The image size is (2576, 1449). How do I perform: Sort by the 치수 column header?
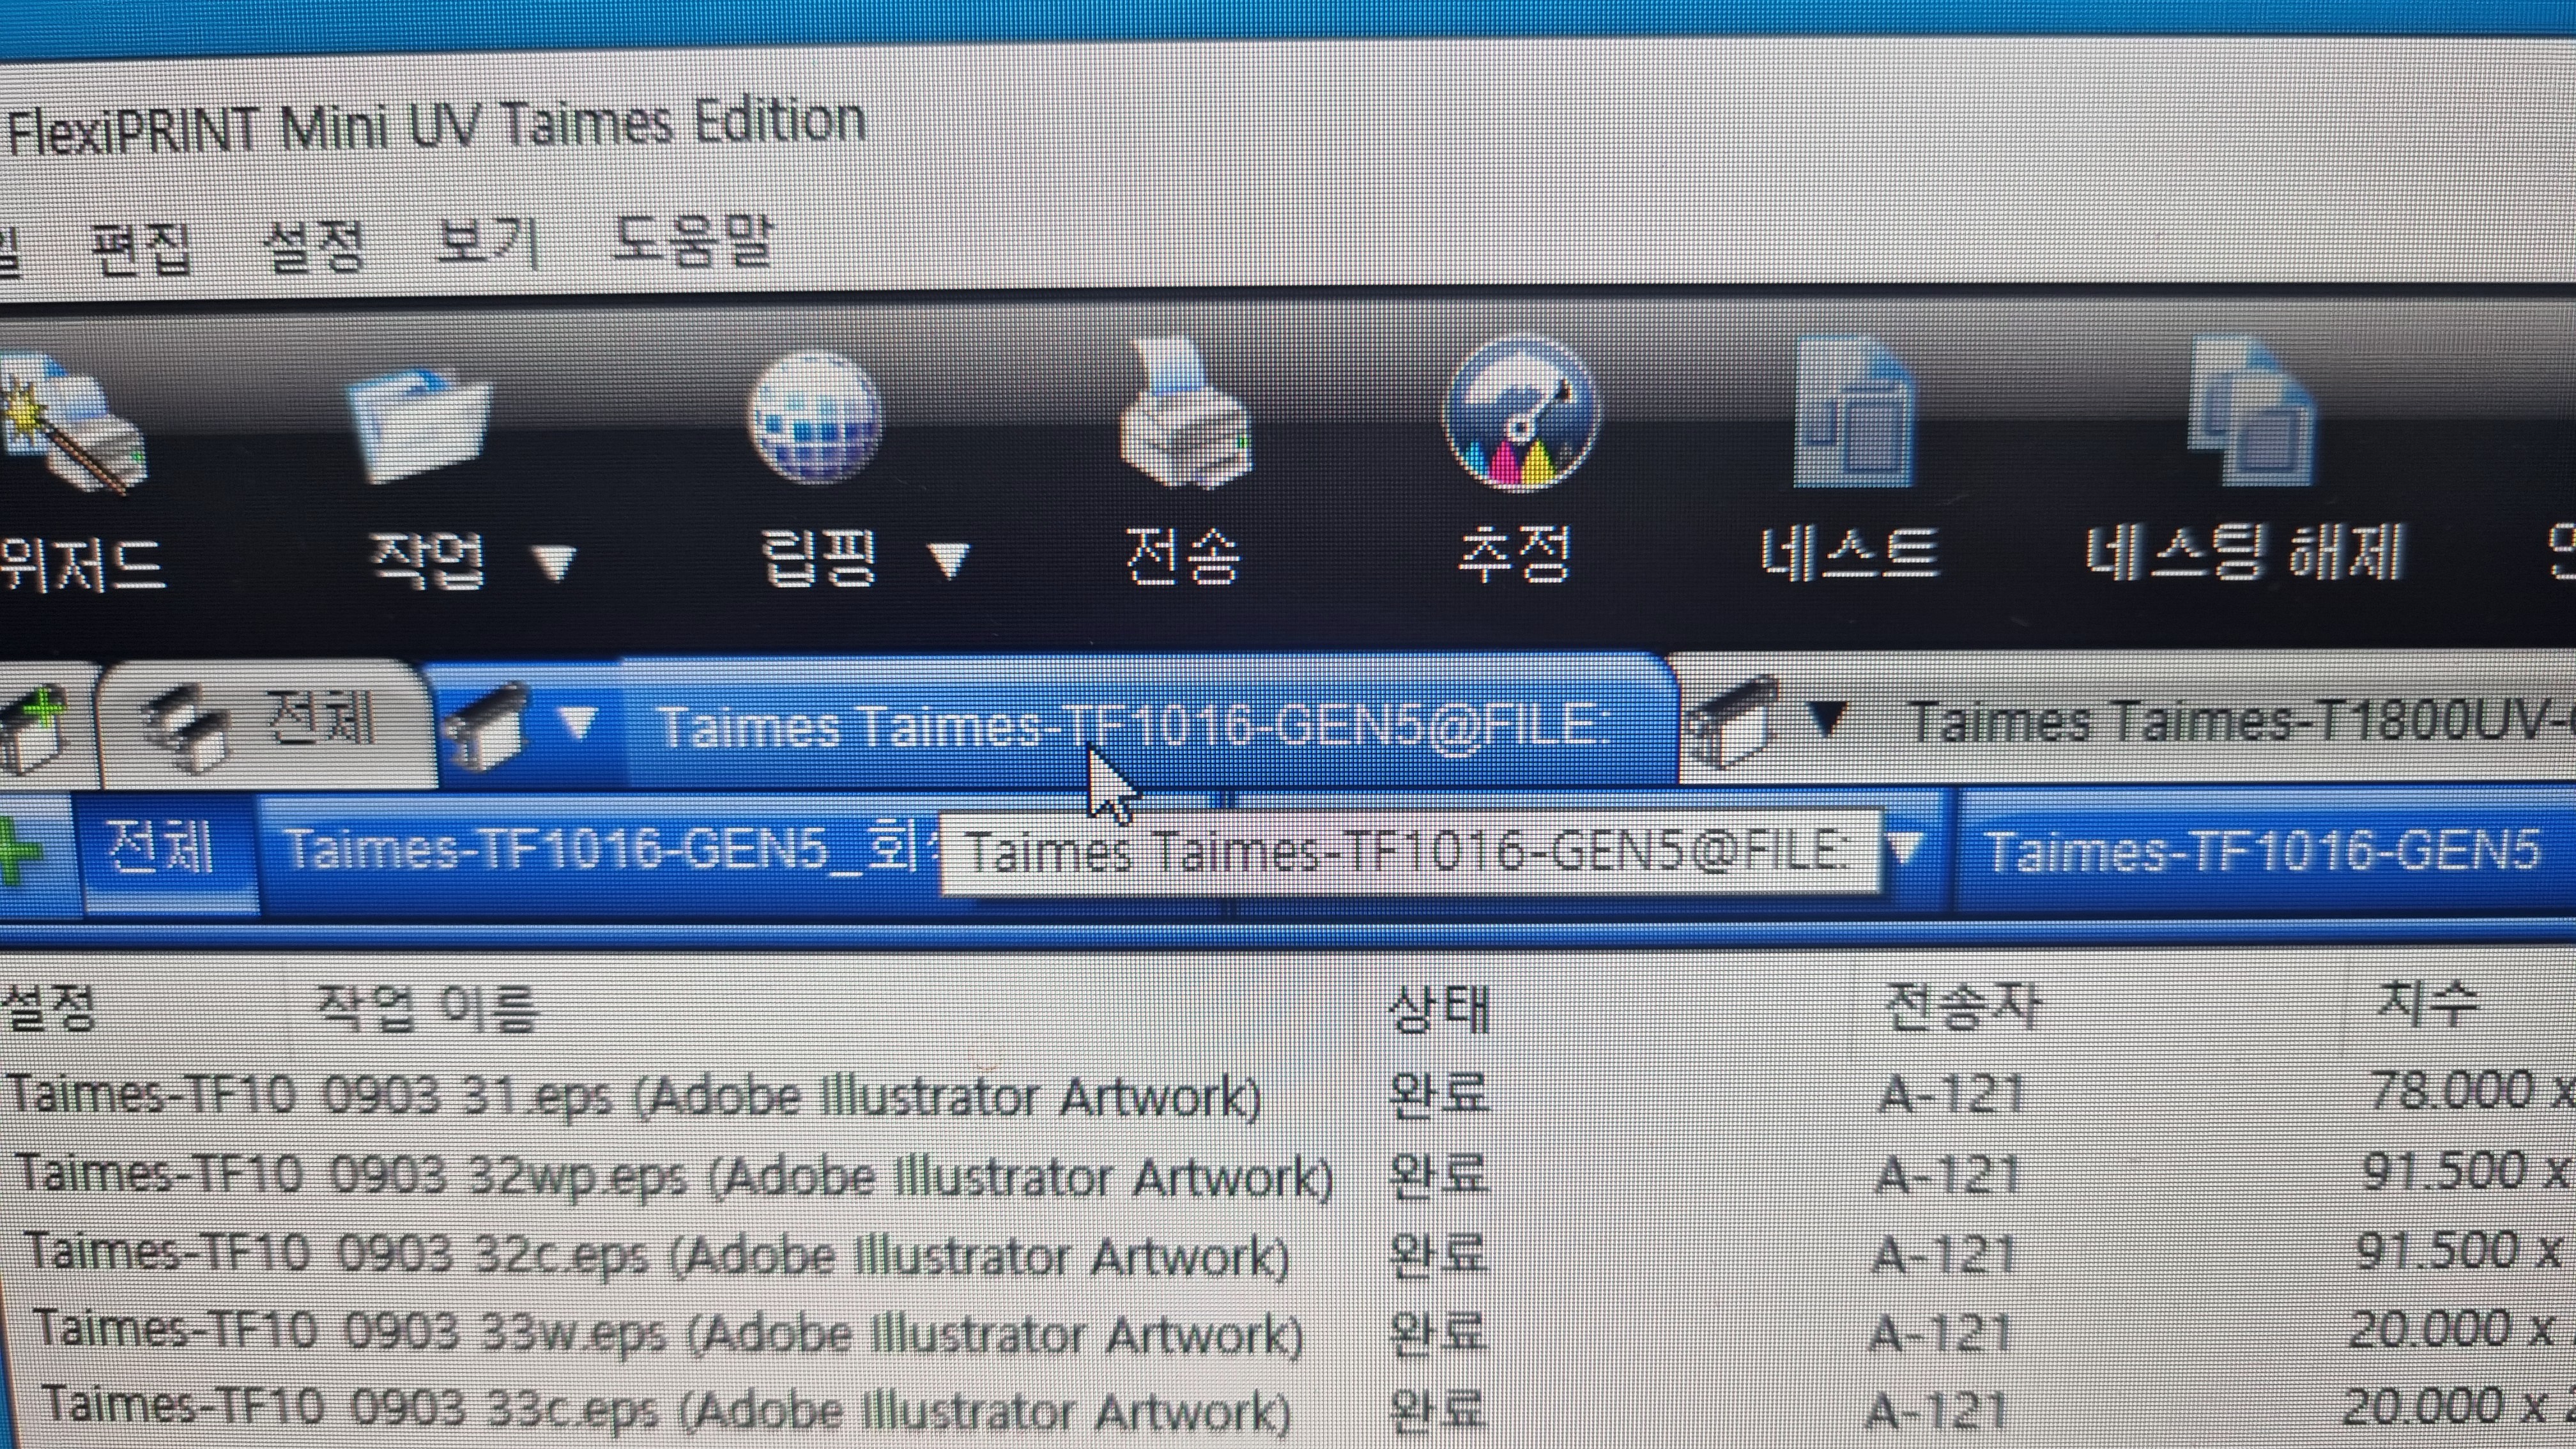(x=2428, y=1002)
